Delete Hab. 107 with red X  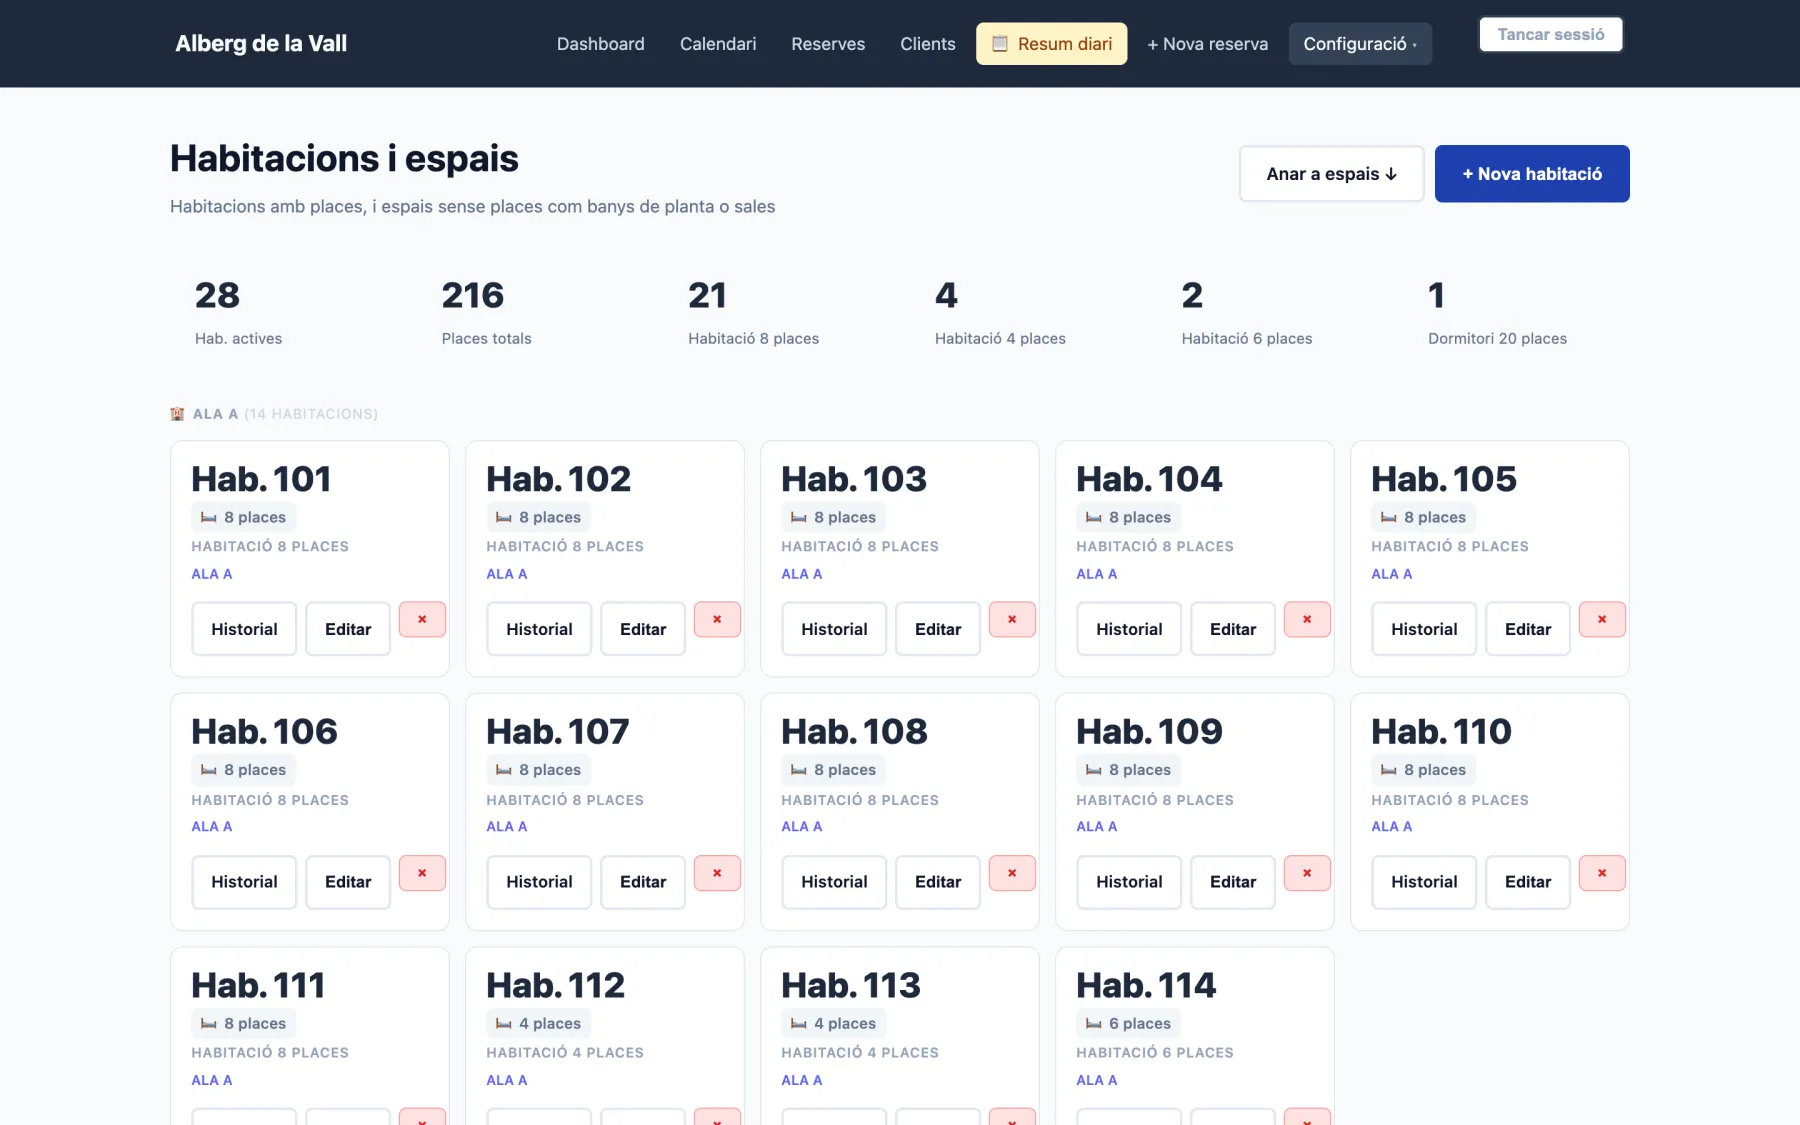click(717, 873)
